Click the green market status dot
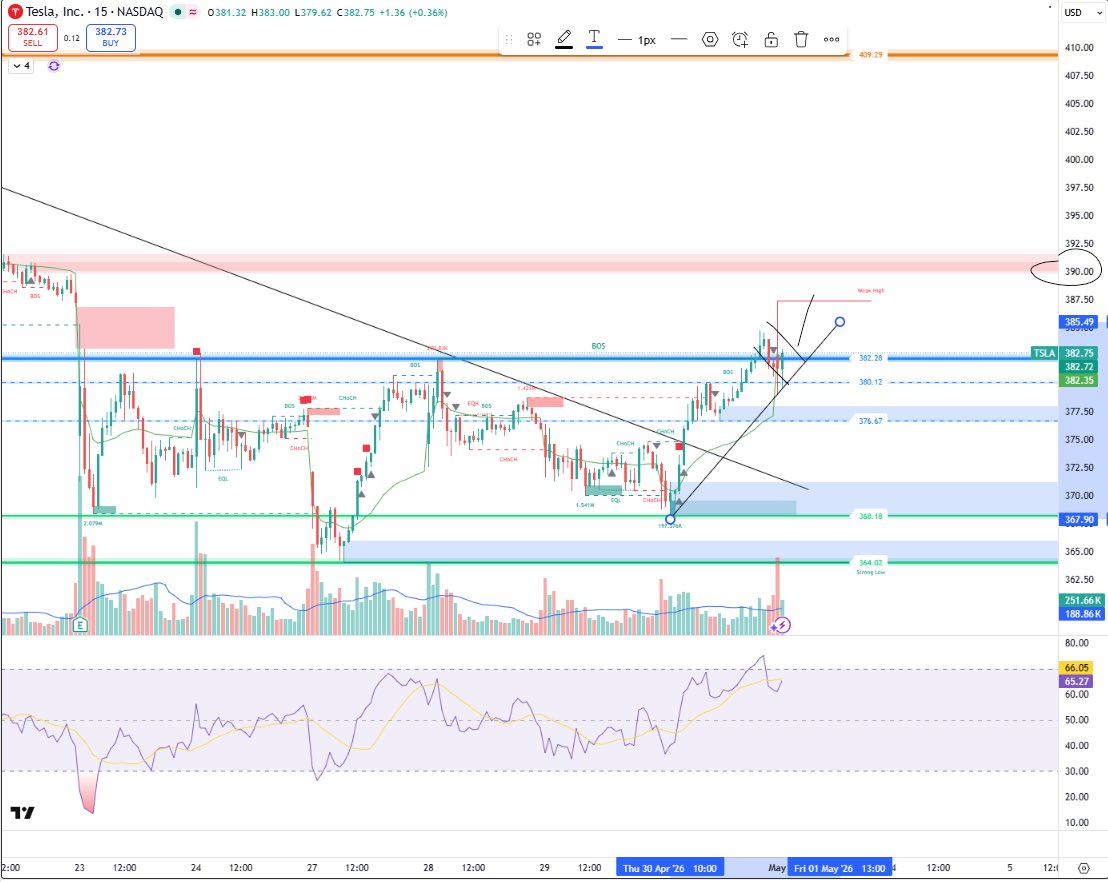1108x882 pixels. click(x=177, y=12)
